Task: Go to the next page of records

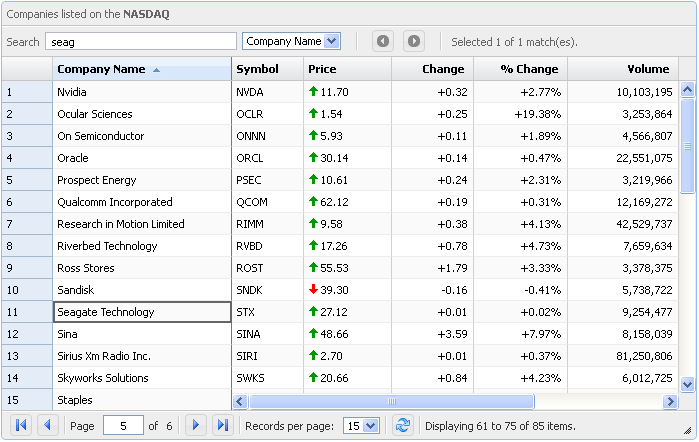Action: pyautogui.click(x=197, y=426)
